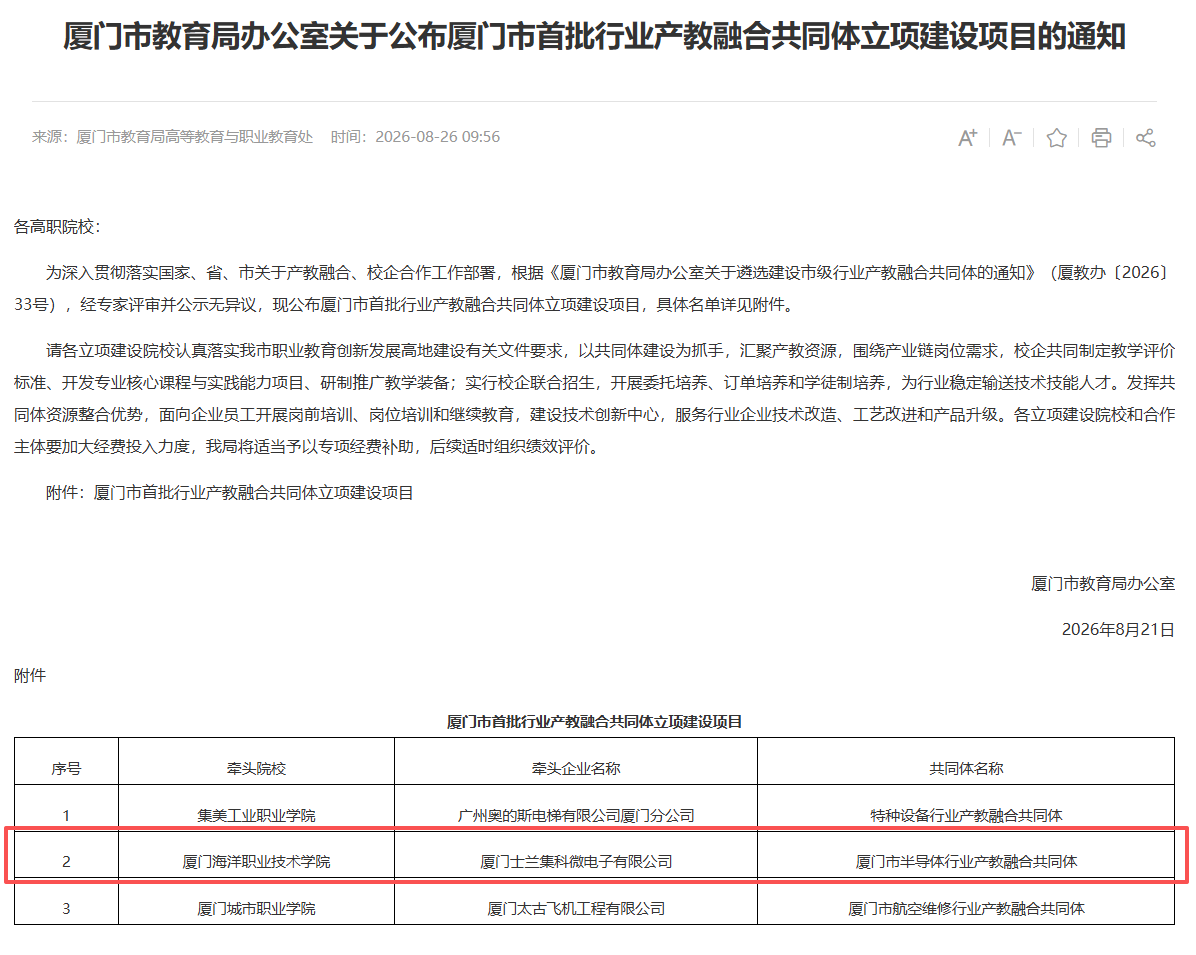Image resolution: width=1196 pixels, height=955 pixels.
Task: Click 厦门太古飞机工程有限公司 cell
Action: pos(576,909)
